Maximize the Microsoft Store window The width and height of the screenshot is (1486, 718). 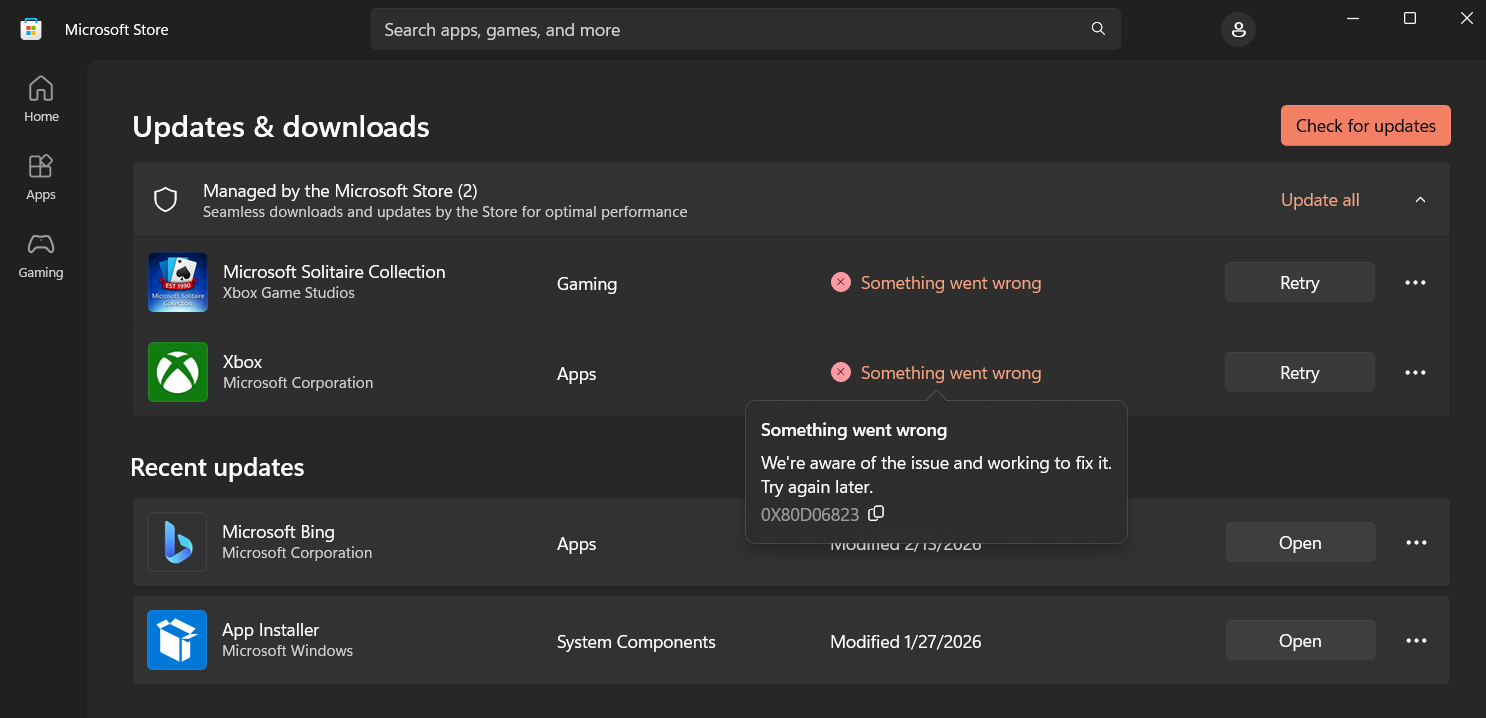tap(1409, 18)
